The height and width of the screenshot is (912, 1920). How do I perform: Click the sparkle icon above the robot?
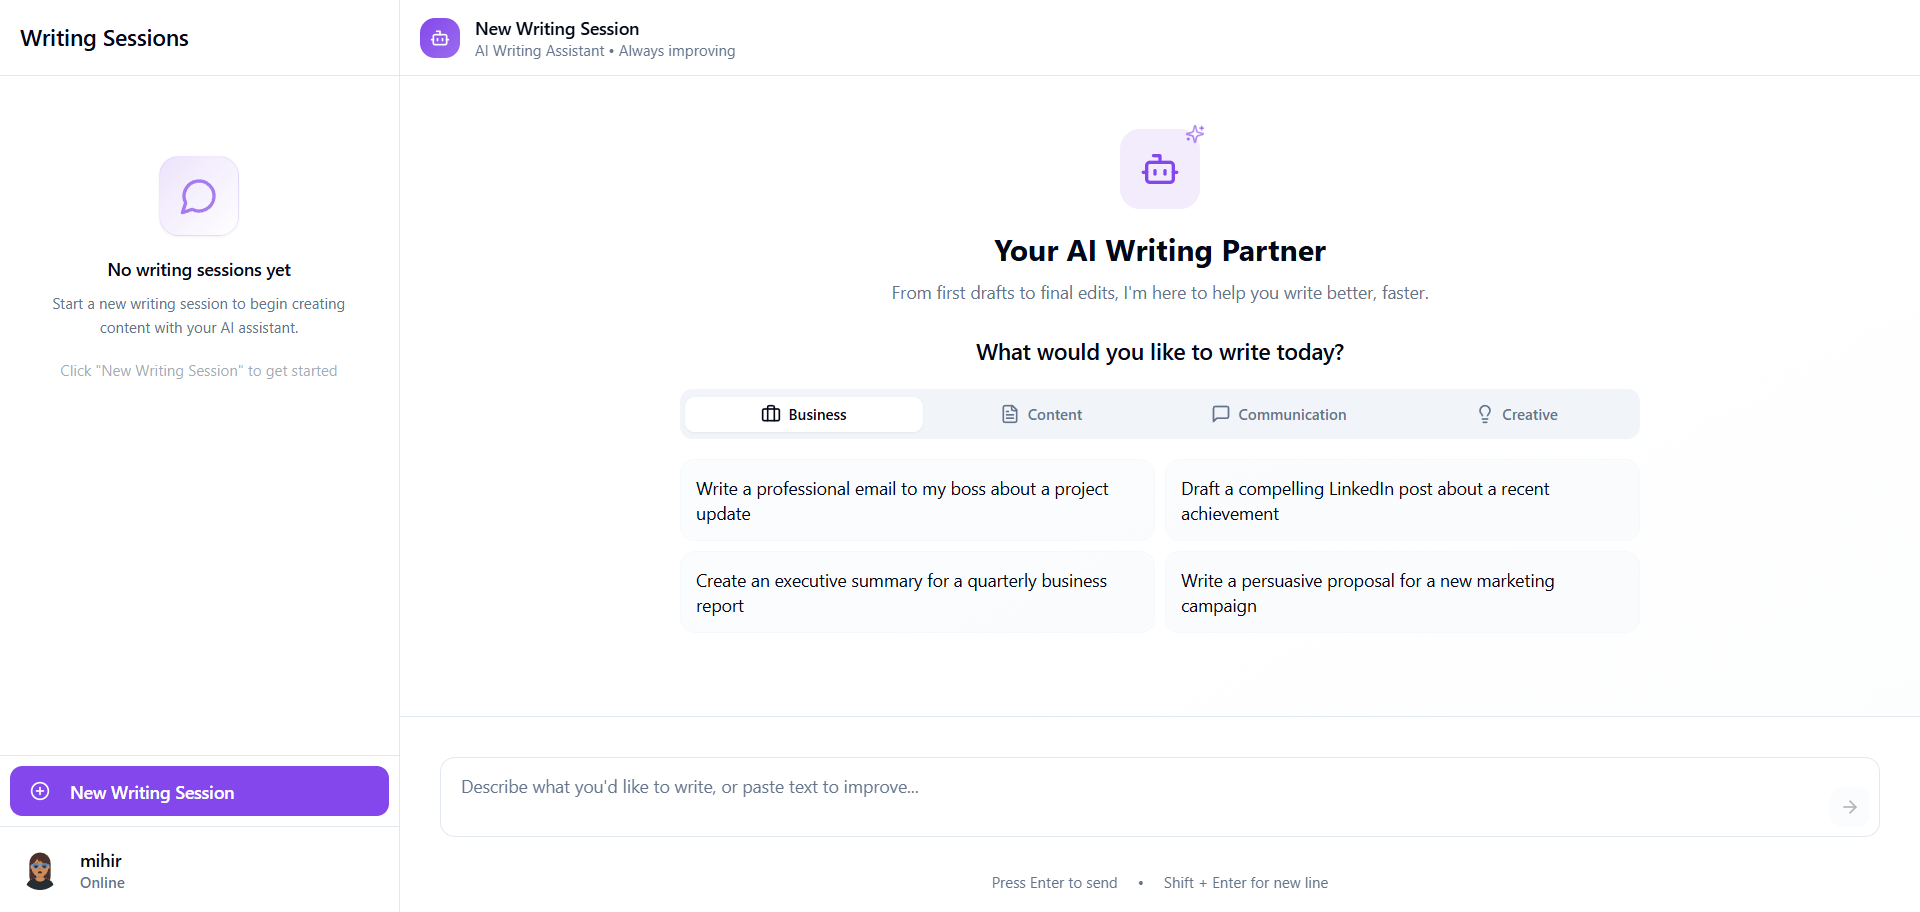click(x=1195, y=134)
